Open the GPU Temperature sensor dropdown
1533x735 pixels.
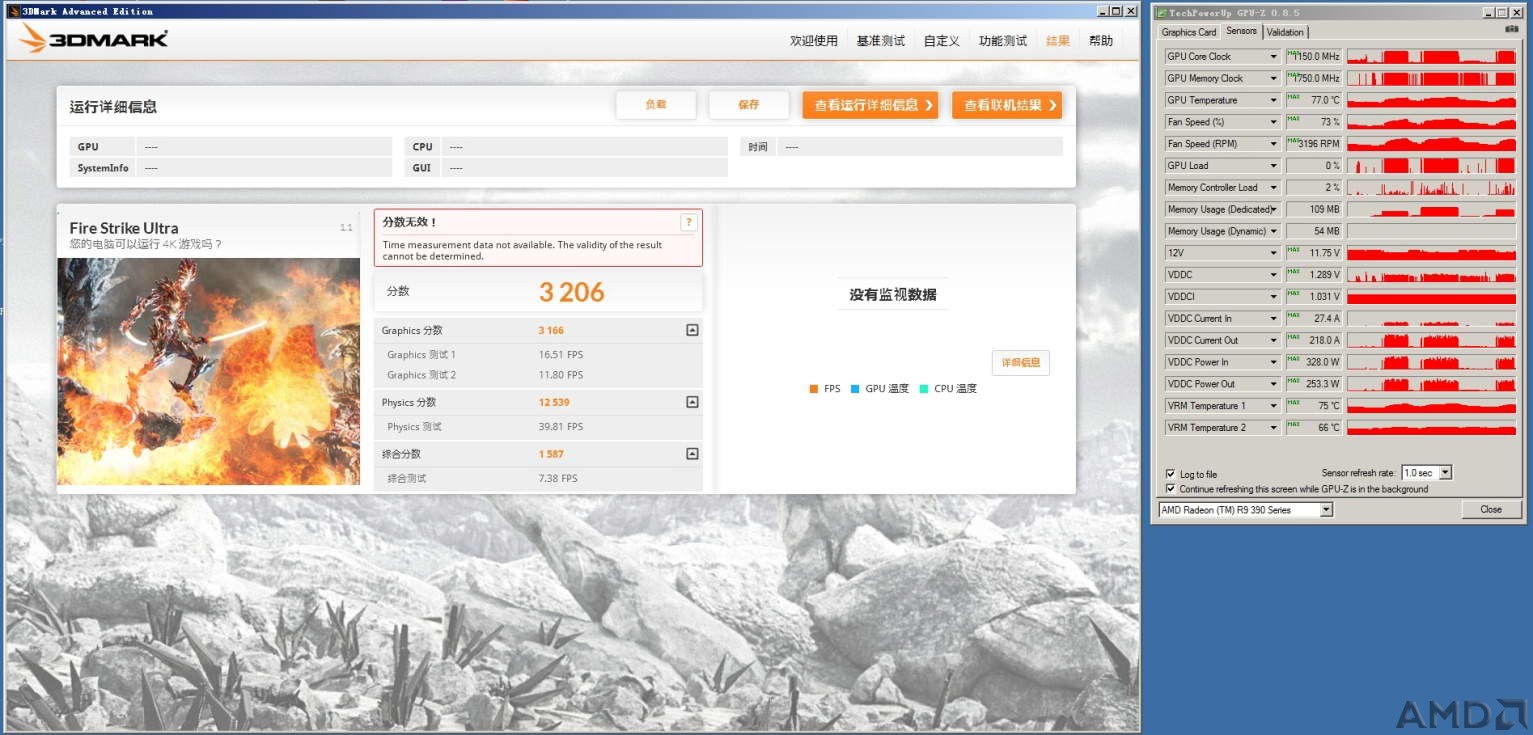(1274, 100)
